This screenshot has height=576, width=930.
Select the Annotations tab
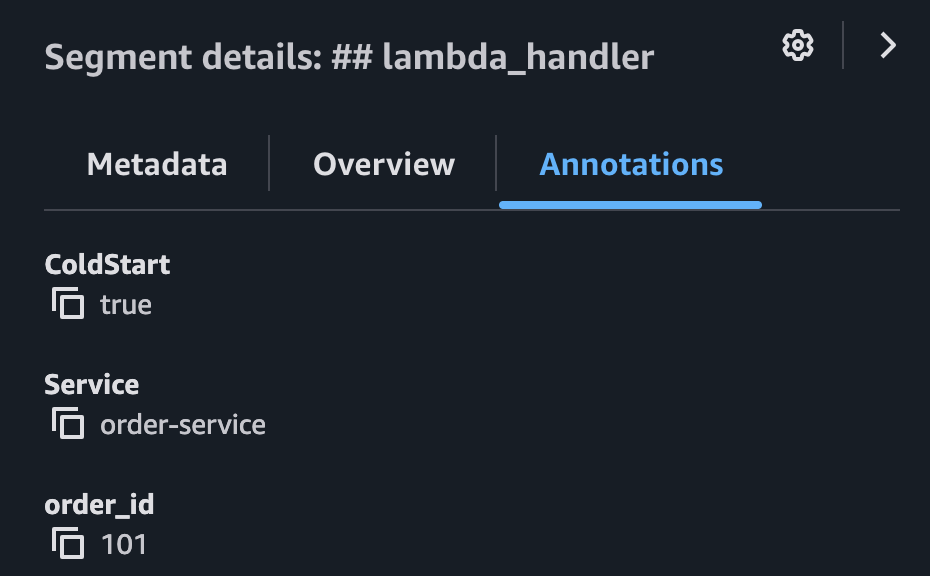pos(630,164)
